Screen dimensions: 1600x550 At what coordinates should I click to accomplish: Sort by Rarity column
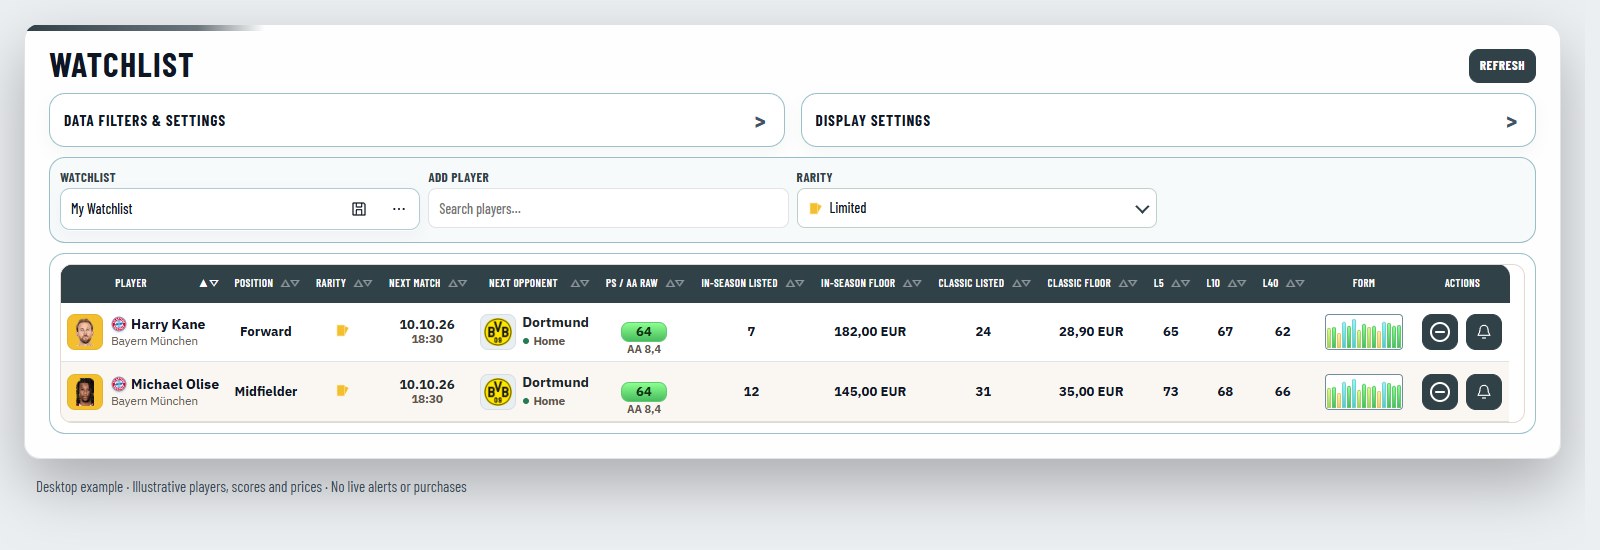click(x=363, y=283)
